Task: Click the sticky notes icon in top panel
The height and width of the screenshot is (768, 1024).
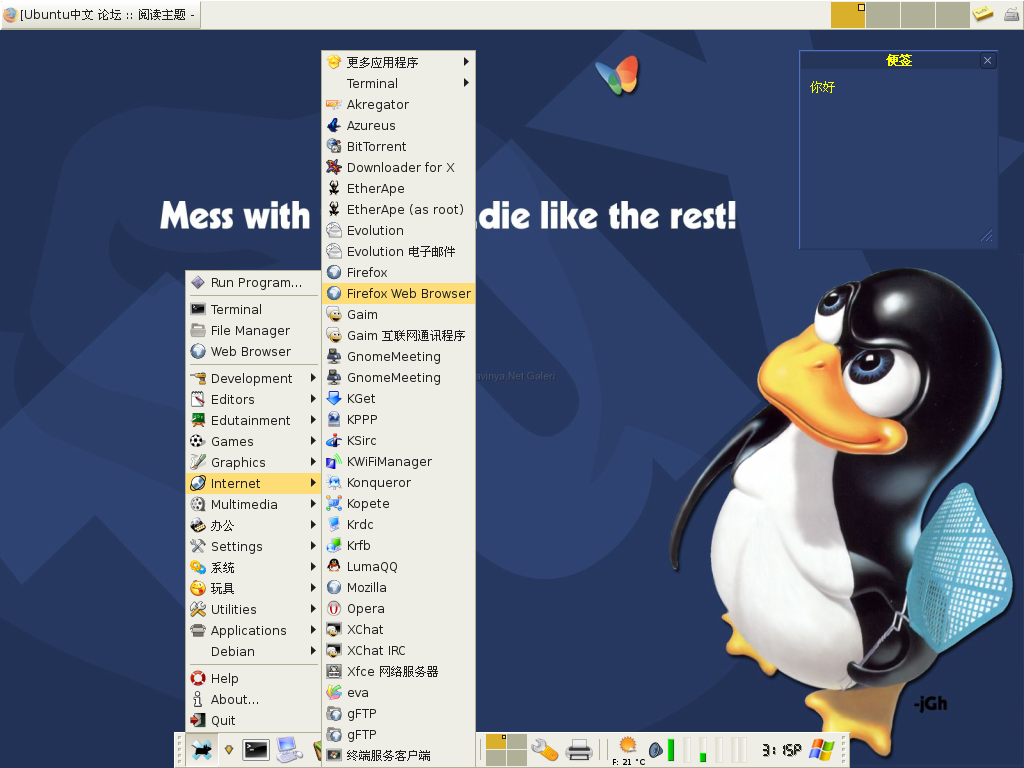Action: [x=982, y=13]
